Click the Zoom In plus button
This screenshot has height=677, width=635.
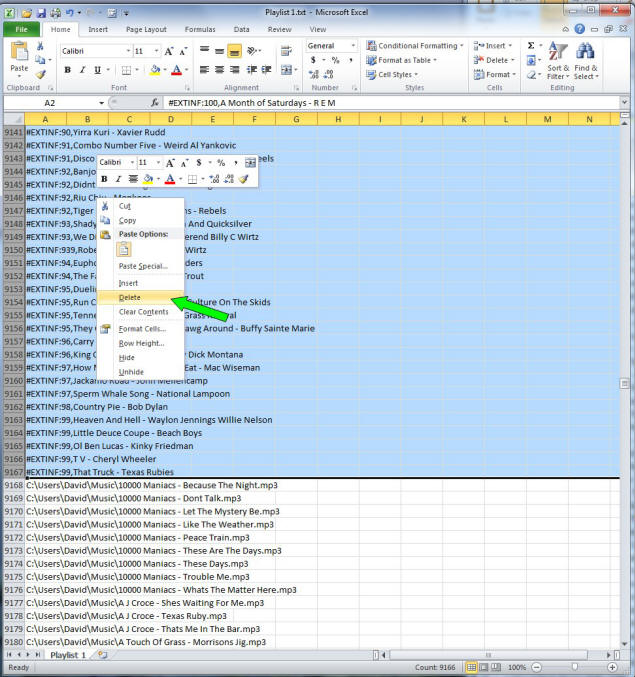[612, 668]
